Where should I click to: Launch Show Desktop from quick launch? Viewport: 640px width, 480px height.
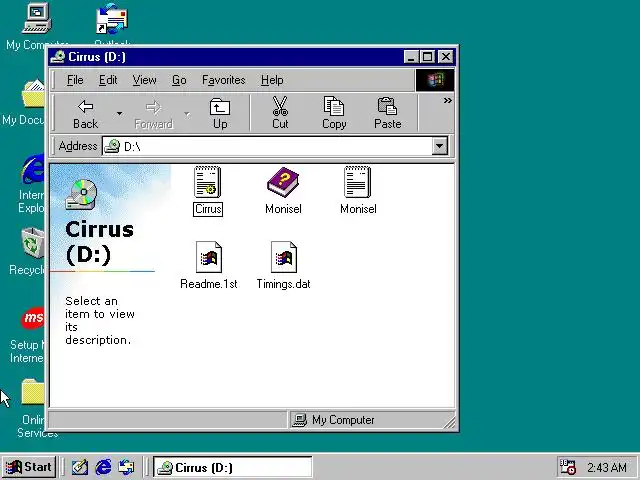[80, 467]
